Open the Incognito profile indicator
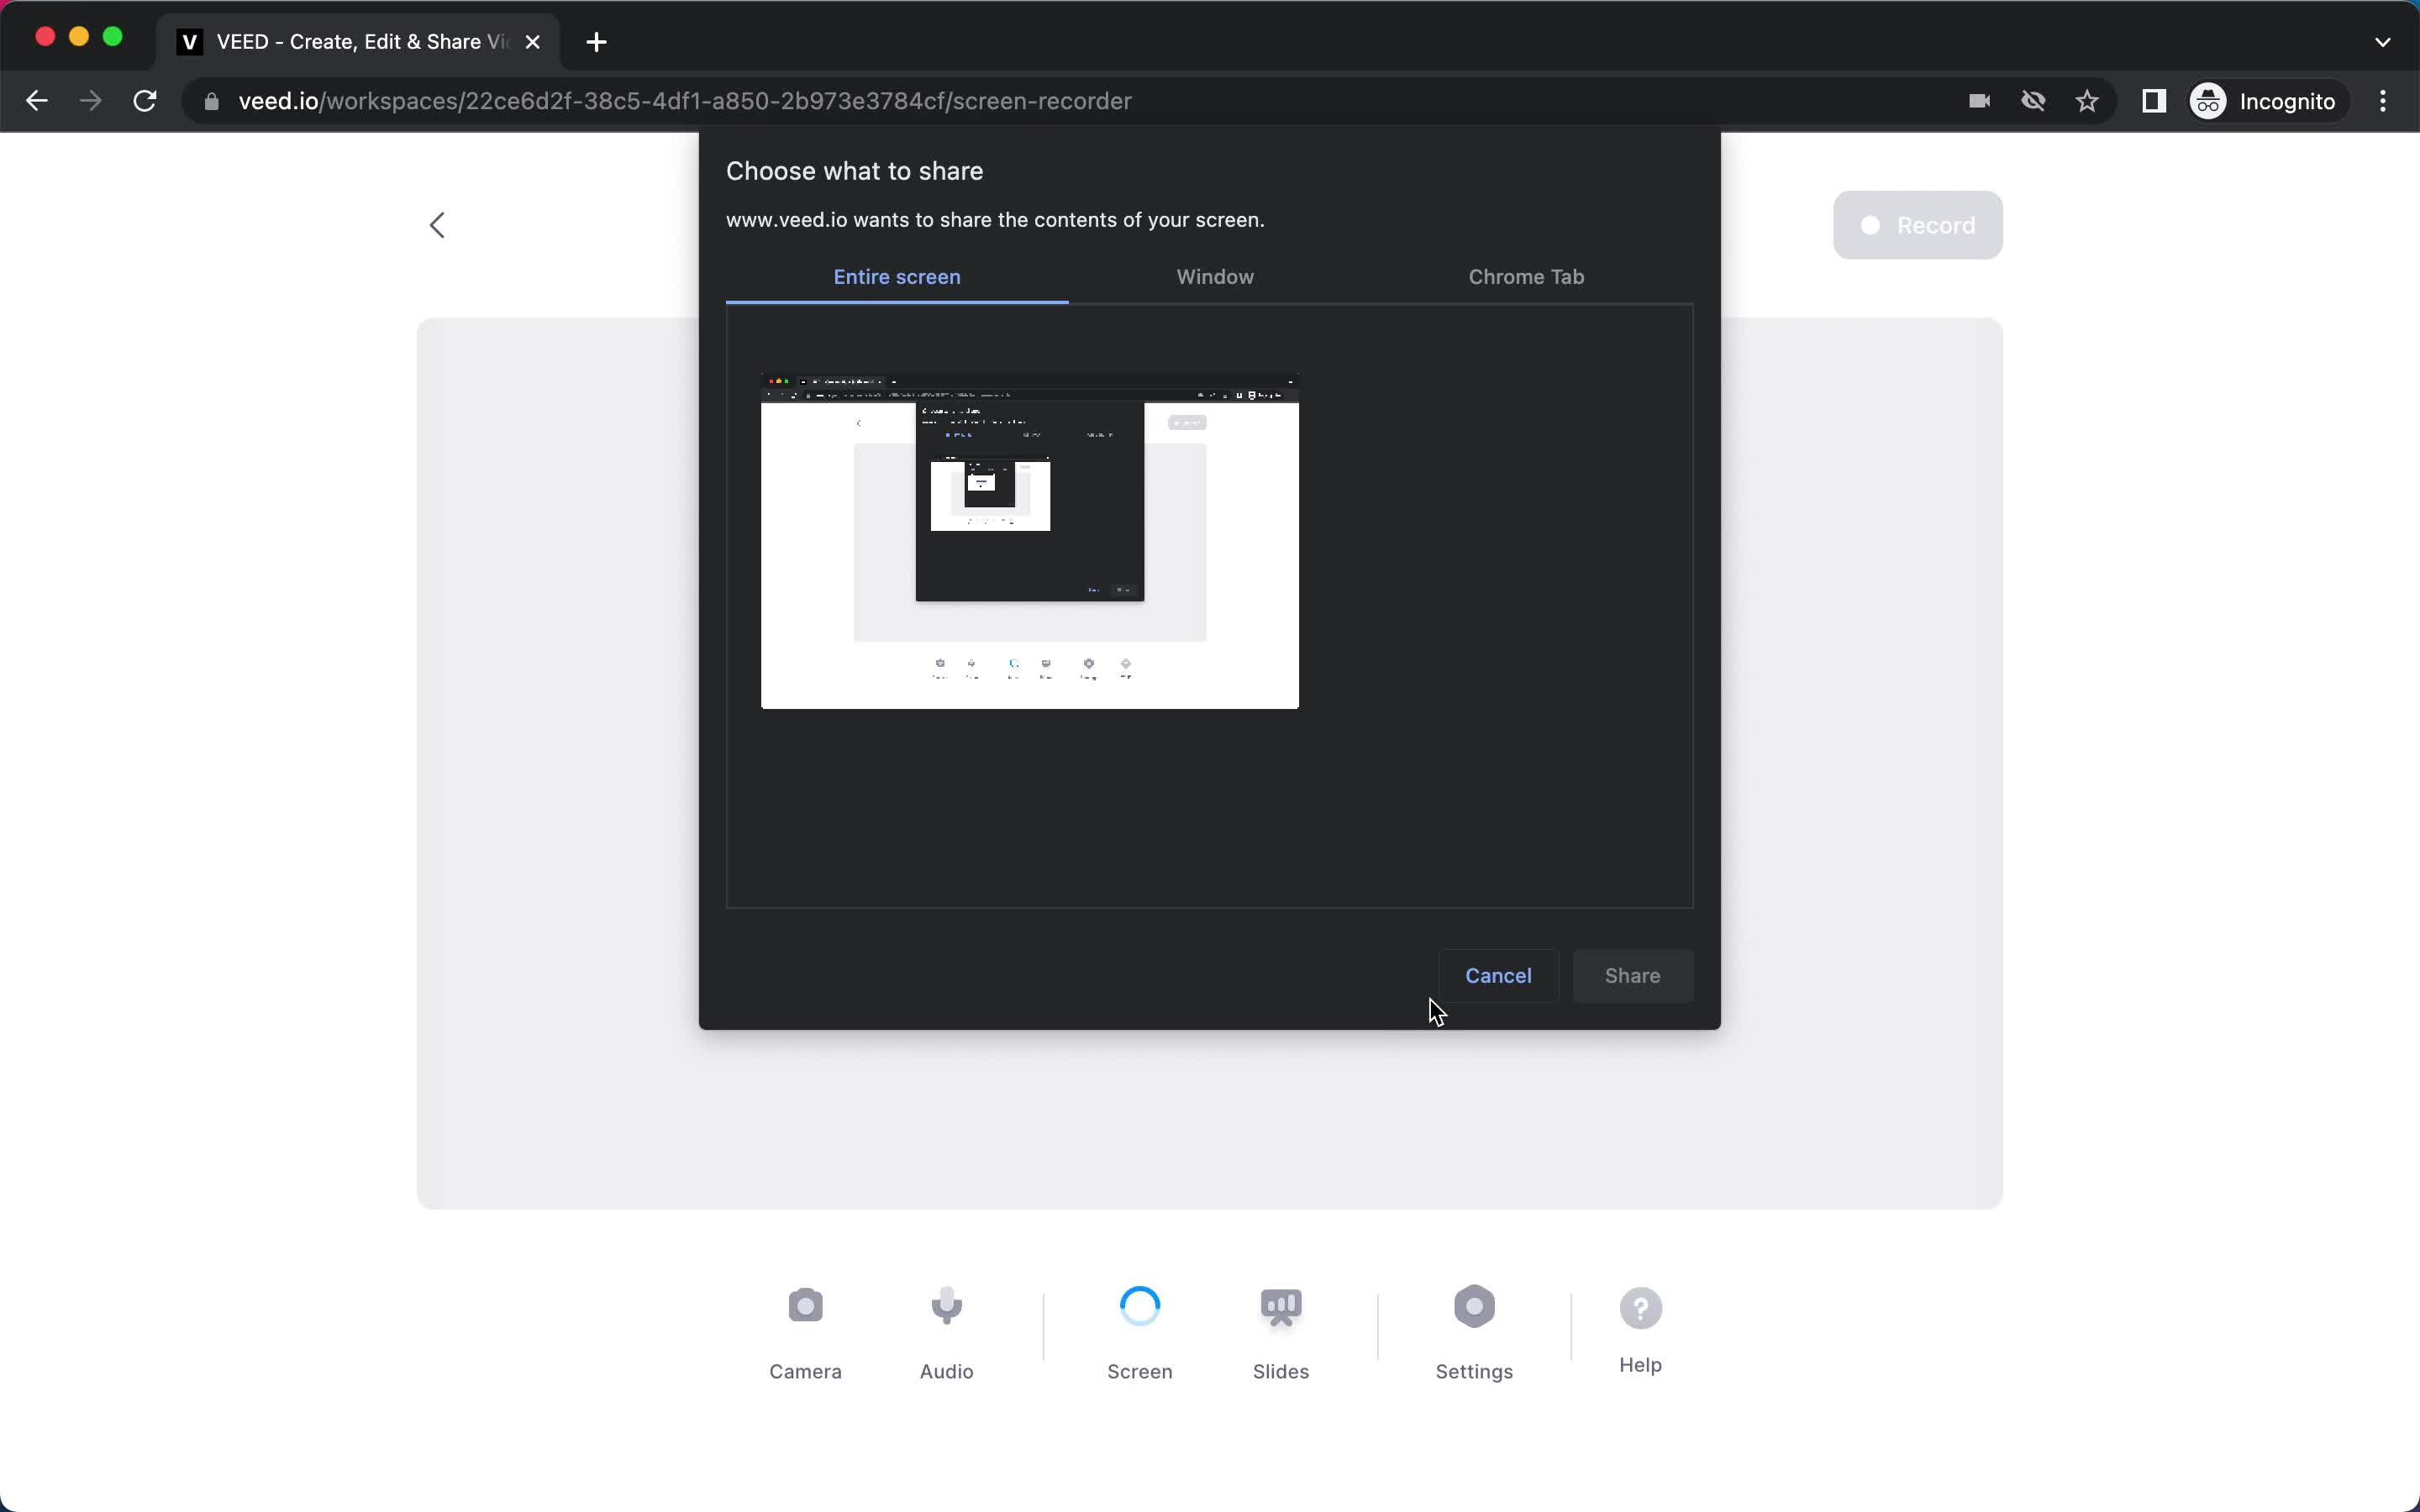 tap(2264, 101)
